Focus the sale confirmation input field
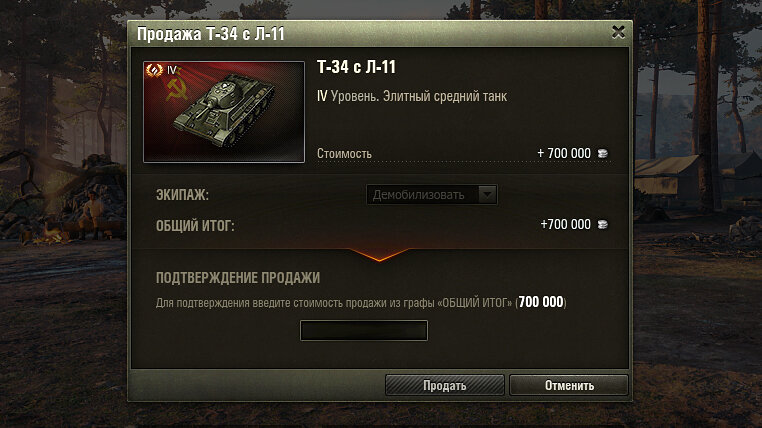762x428 pixels. (364, 330)
